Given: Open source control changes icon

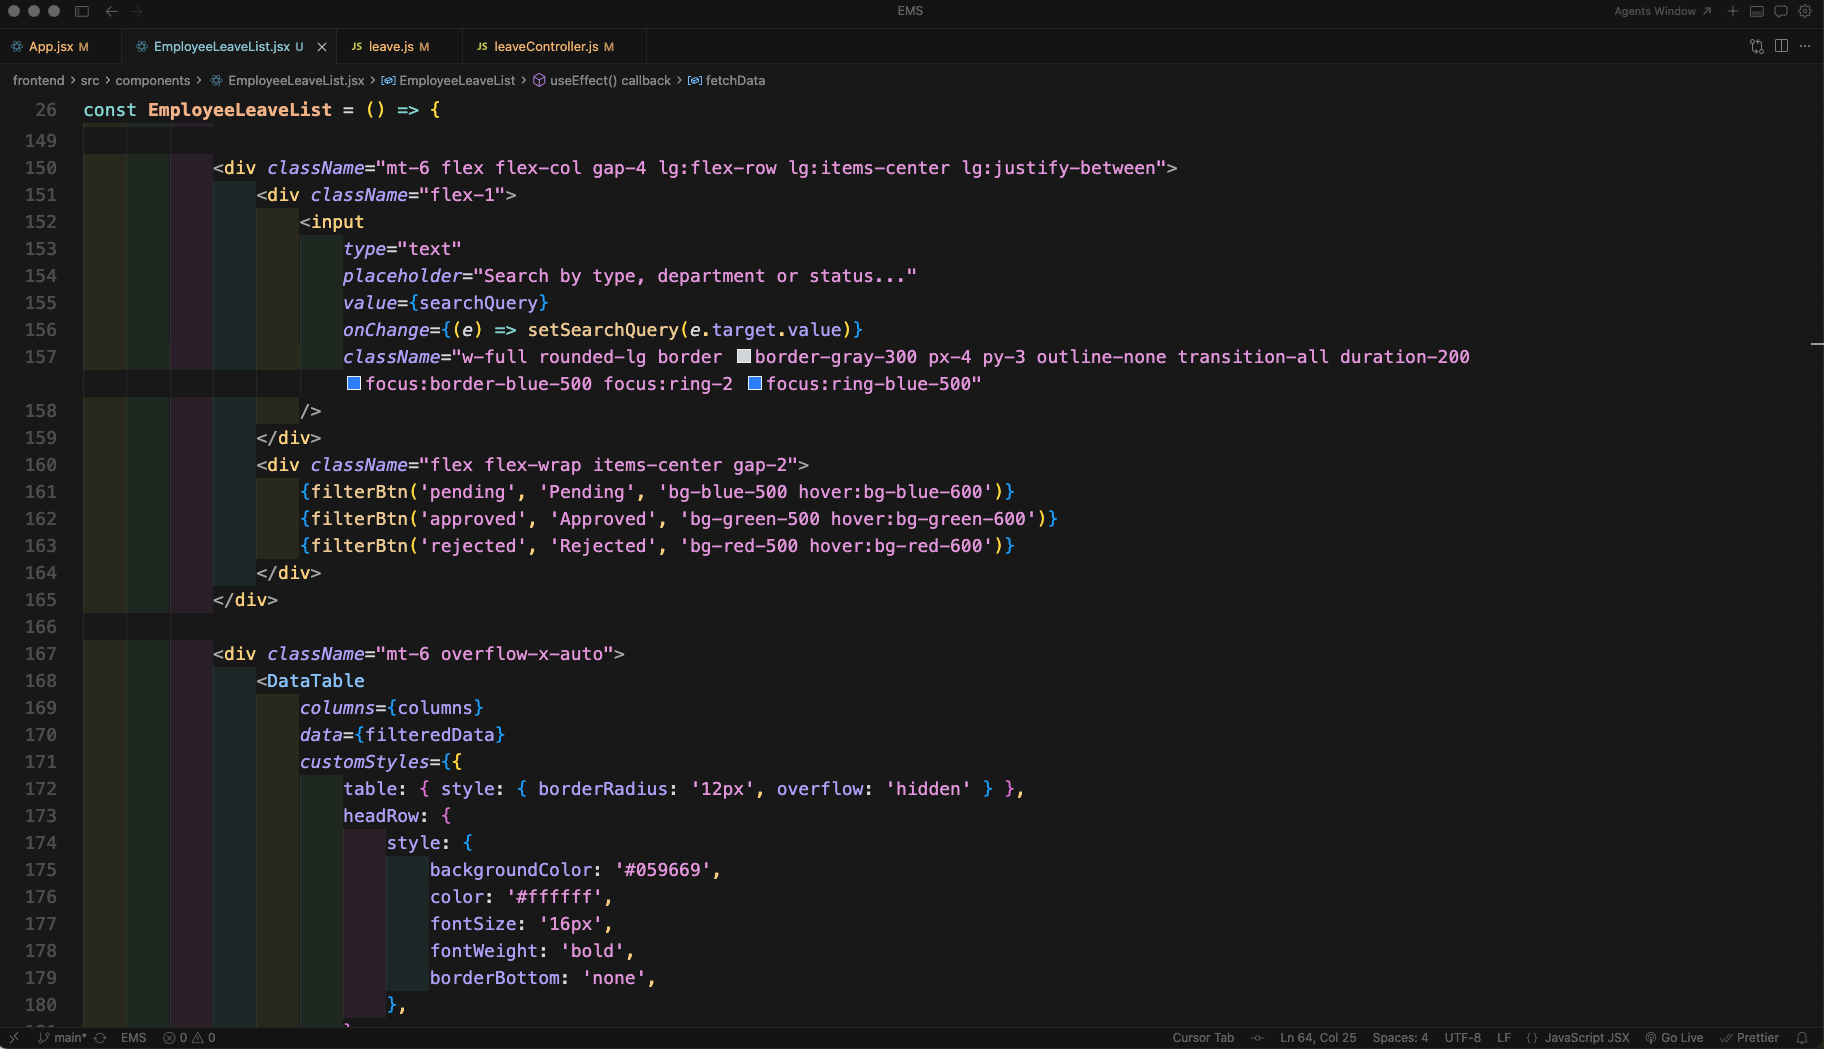Looking at the screenshot, I should pos(1757,46).
